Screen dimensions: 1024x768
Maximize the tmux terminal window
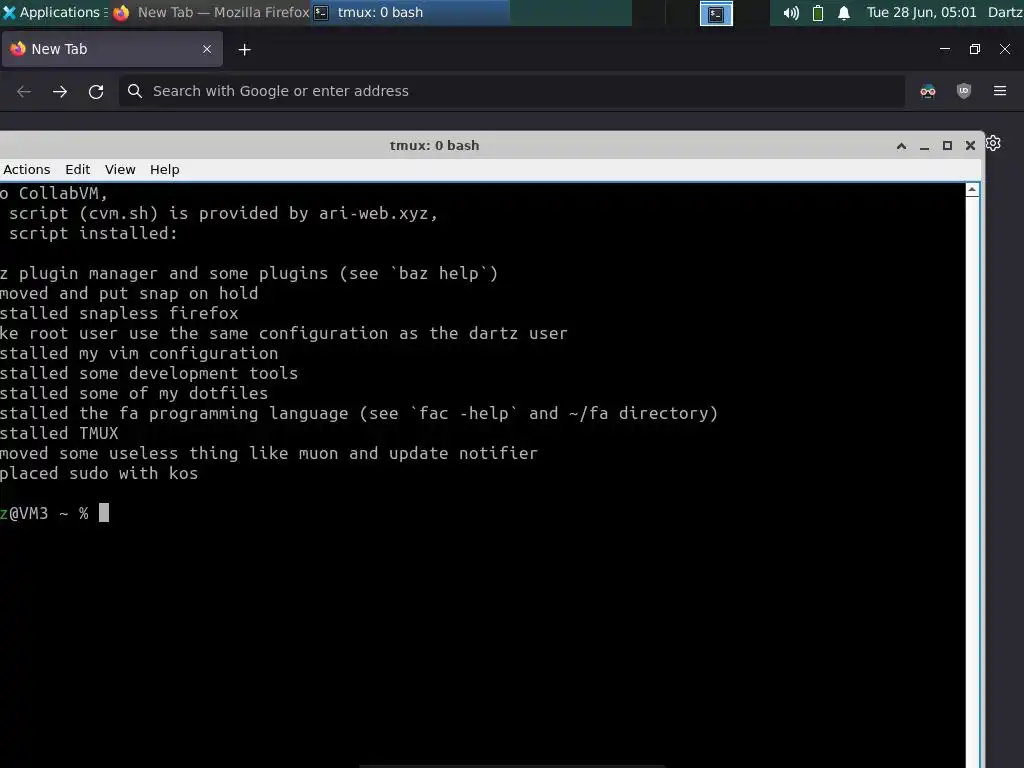947,146
